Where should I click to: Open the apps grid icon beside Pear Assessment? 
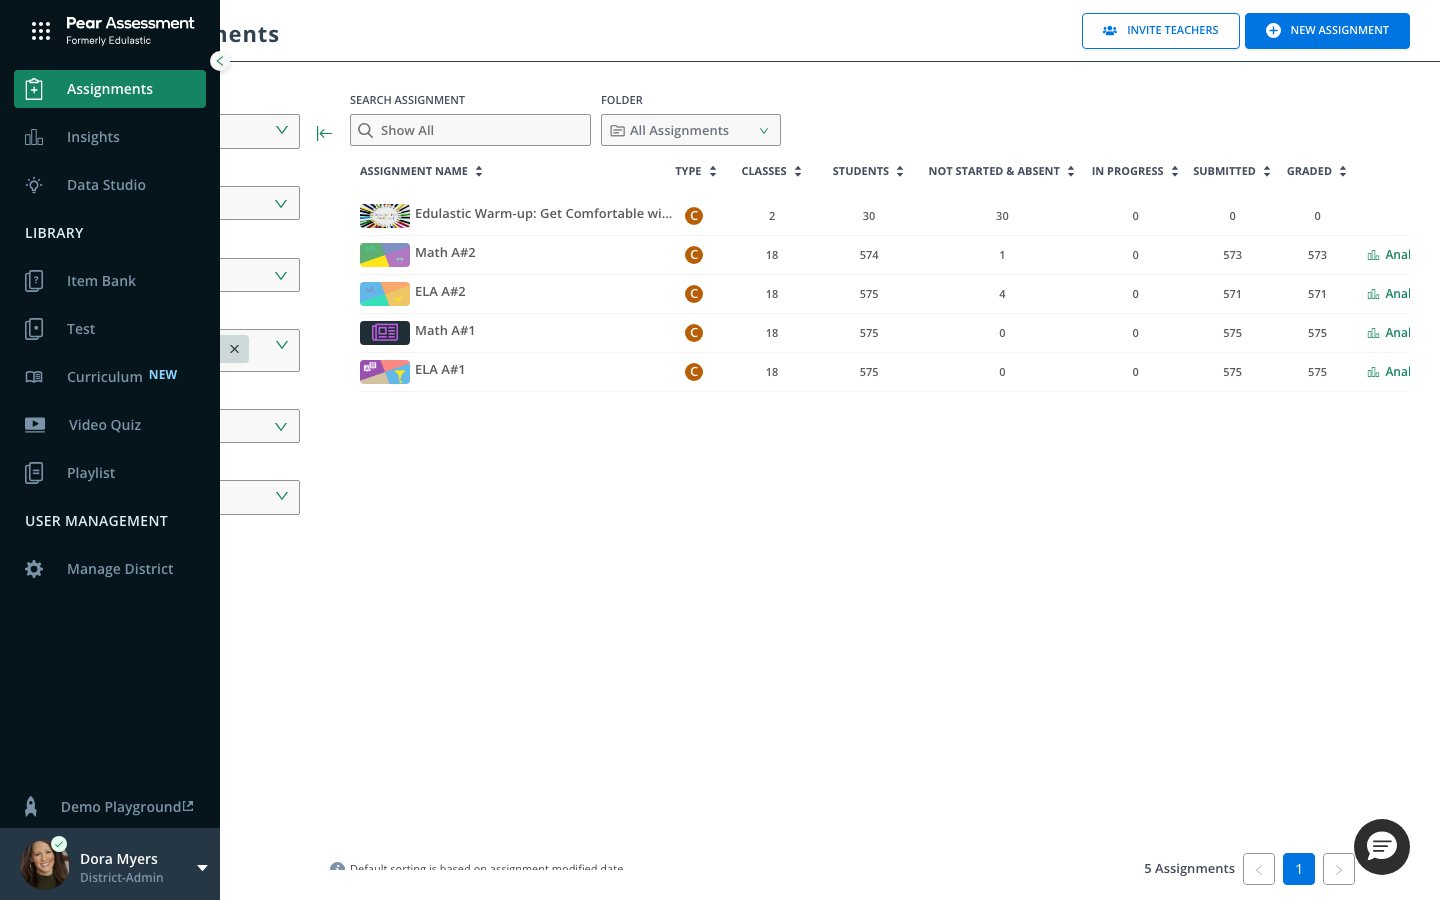tap(41, 31)
